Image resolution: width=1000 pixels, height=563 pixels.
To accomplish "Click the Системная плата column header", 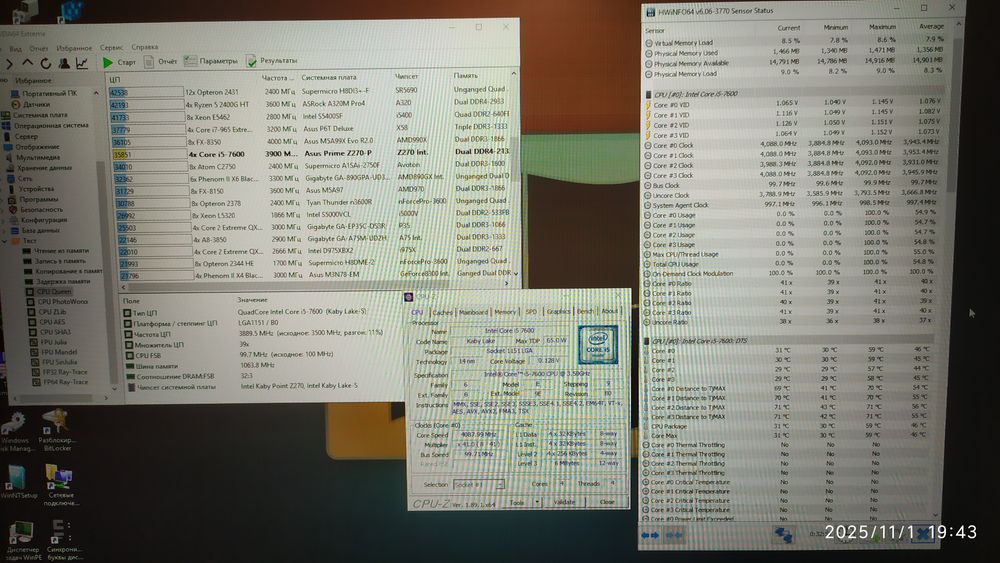I will tap(328, 77).
